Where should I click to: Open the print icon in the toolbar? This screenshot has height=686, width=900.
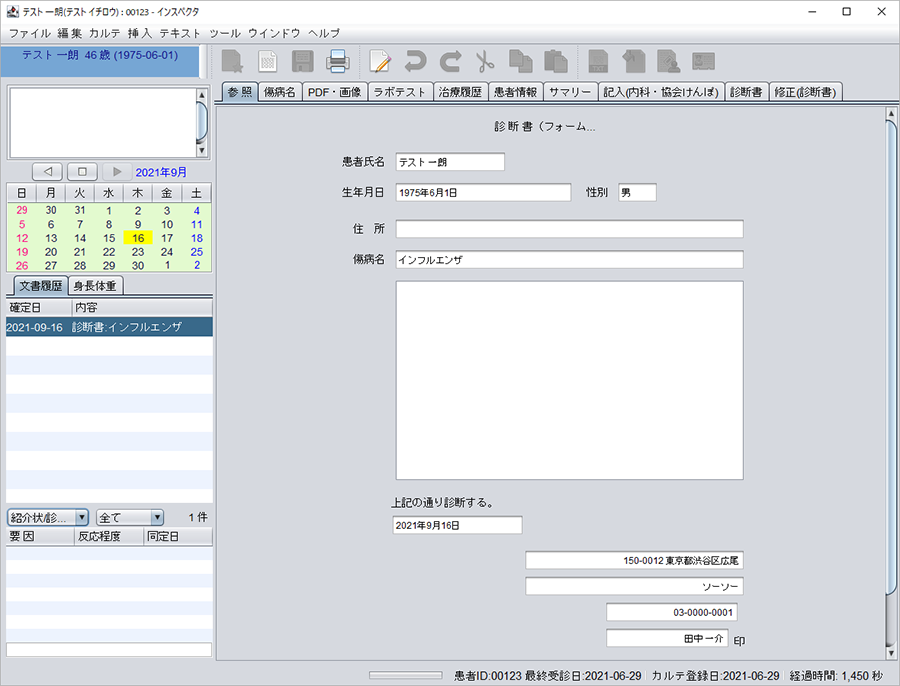339,61
